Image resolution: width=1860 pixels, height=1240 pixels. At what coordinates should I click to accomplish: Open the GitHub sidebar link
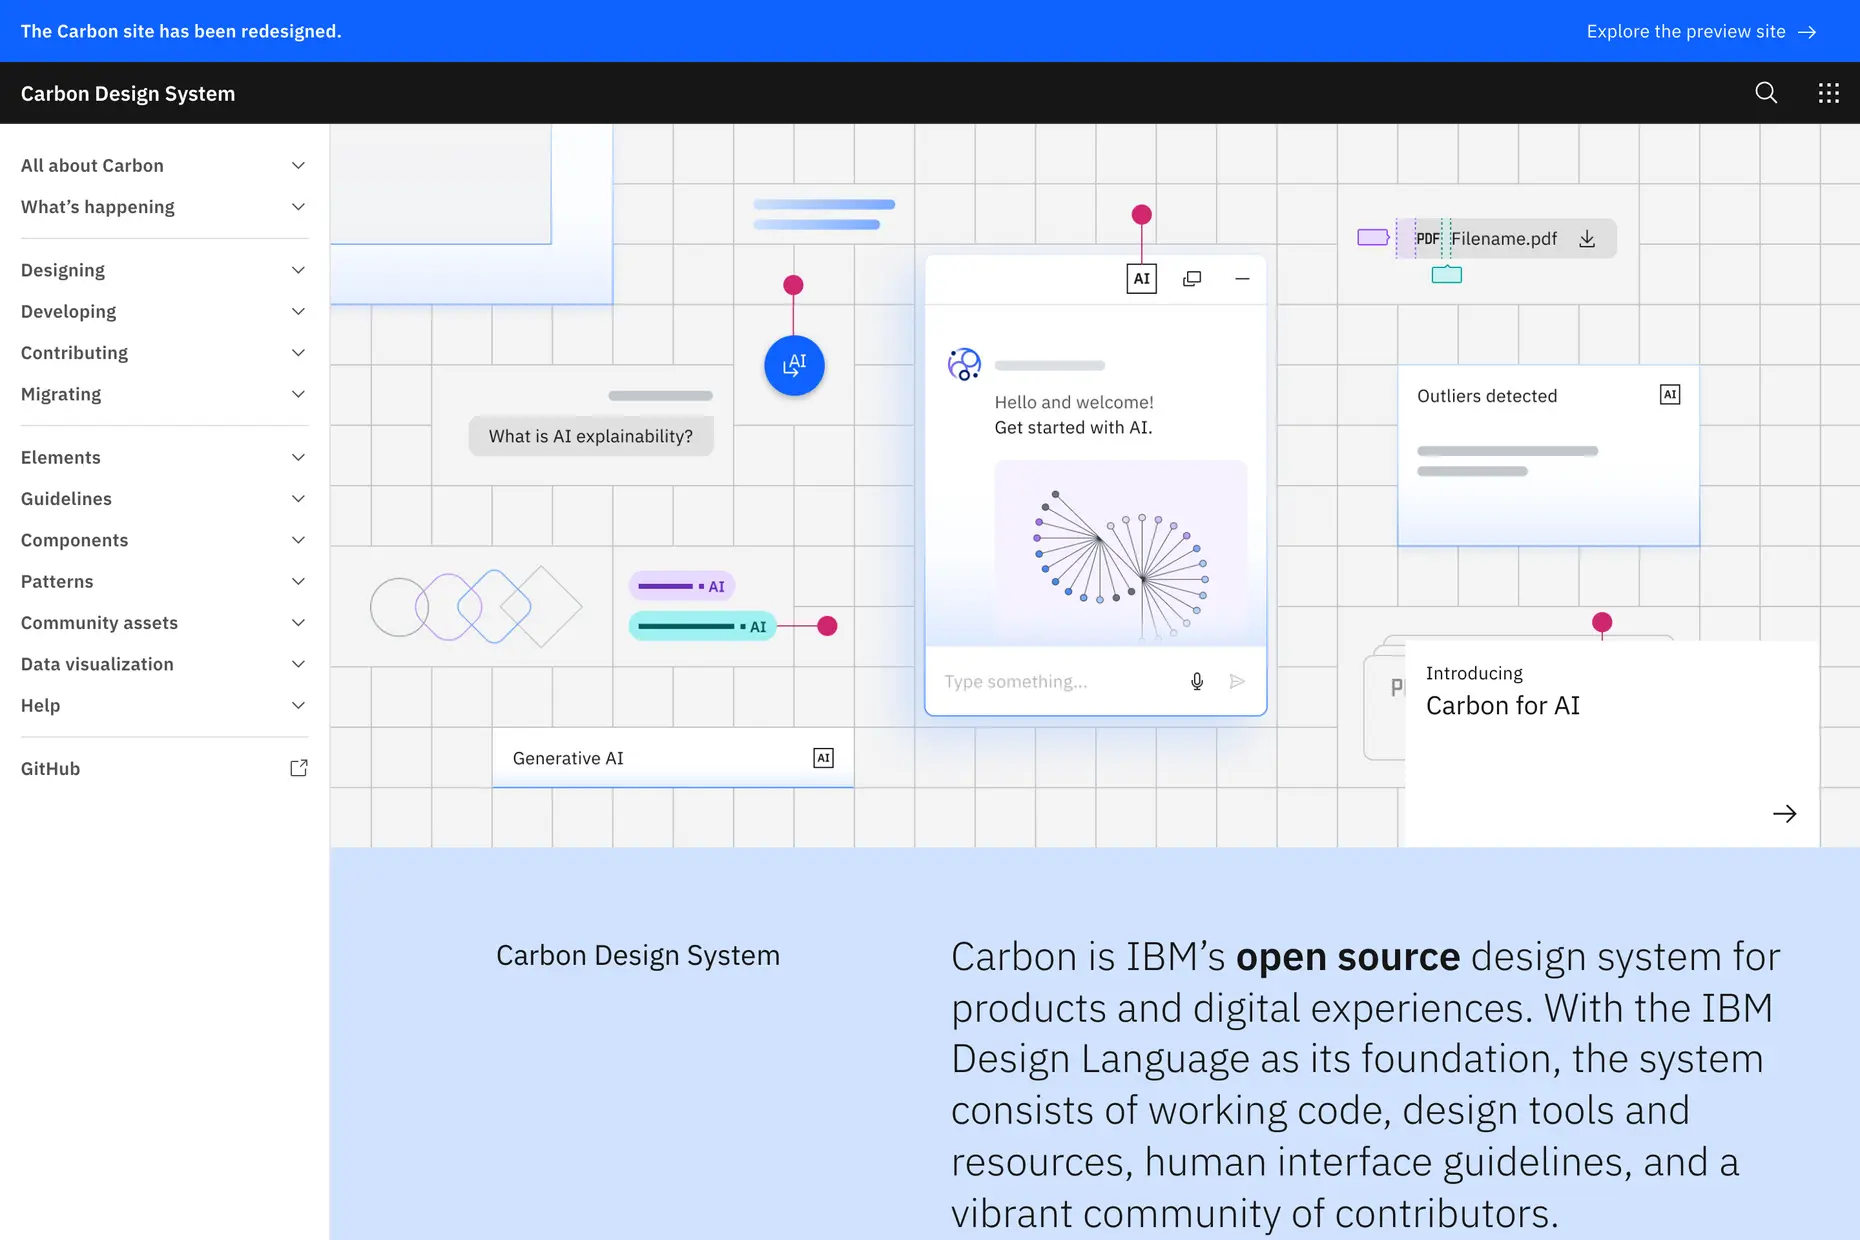(165, 768)
